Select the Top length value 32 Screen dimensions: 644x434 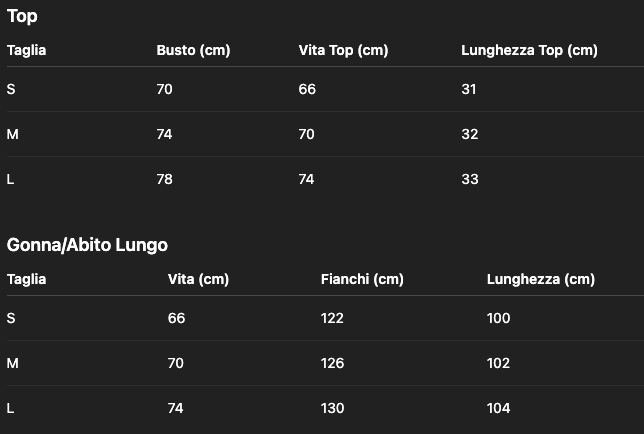(x=469, y=134)
